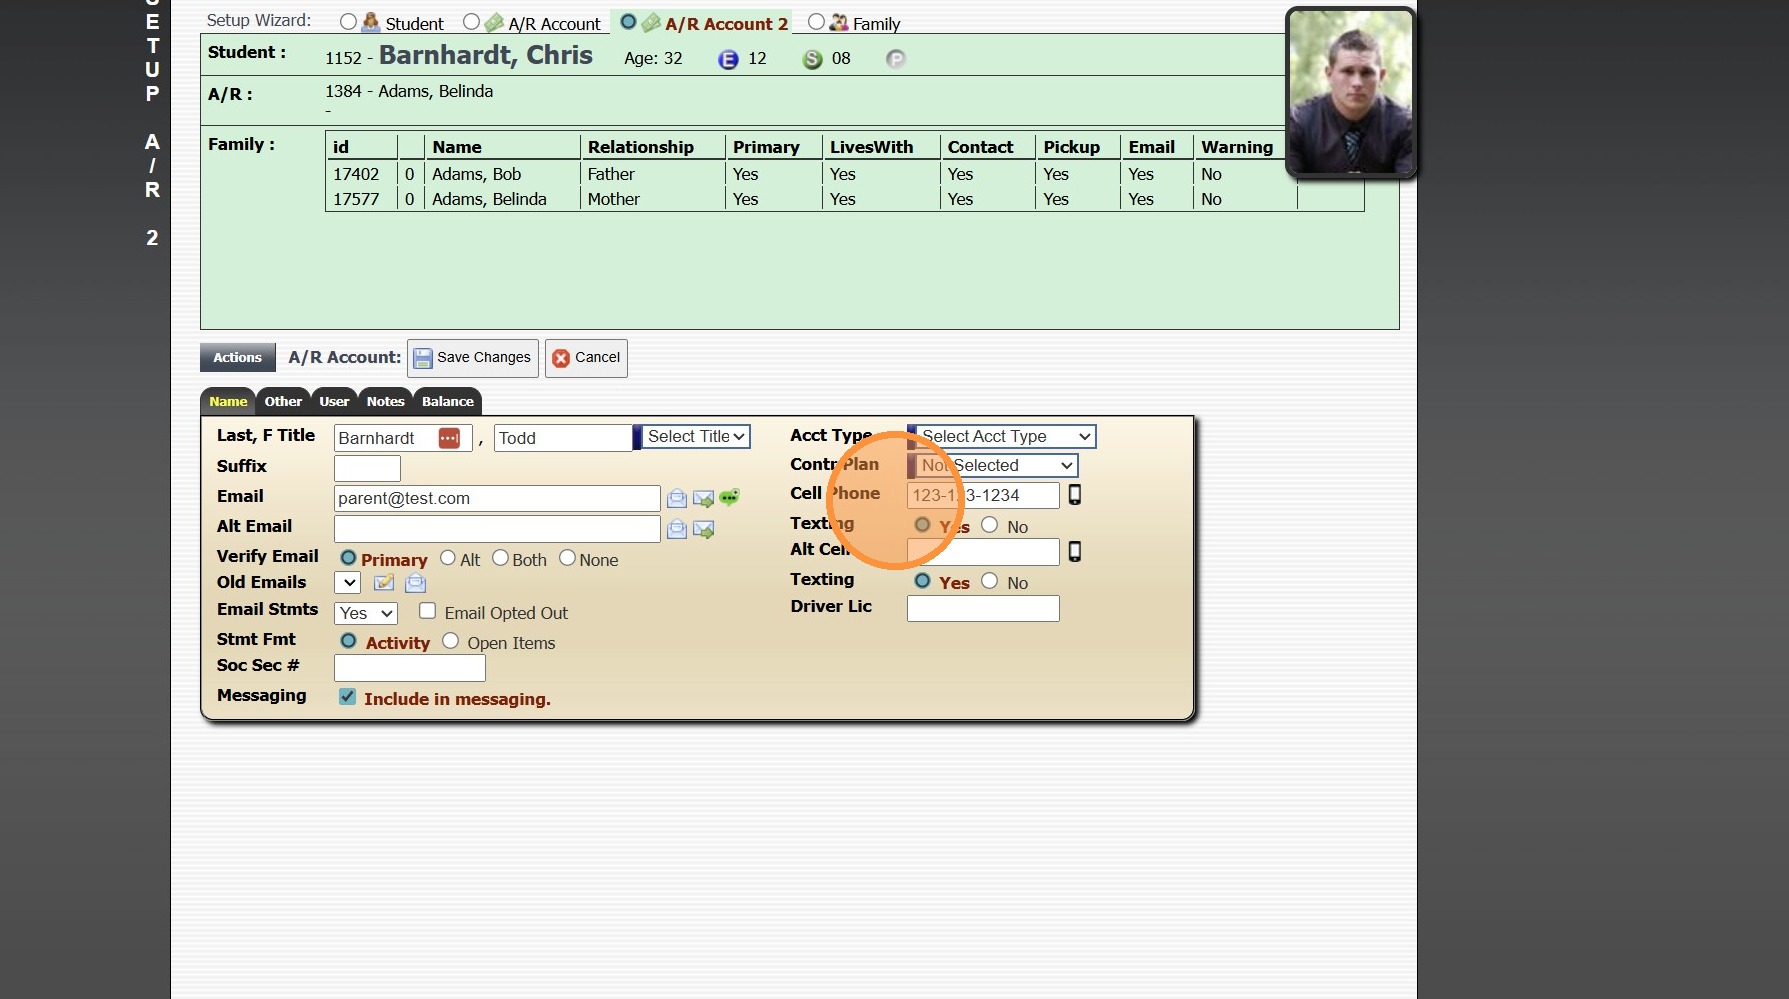Click the money icon beside A/R Account
Viewport: 1789px width, 999px height.
click(494, 22)
